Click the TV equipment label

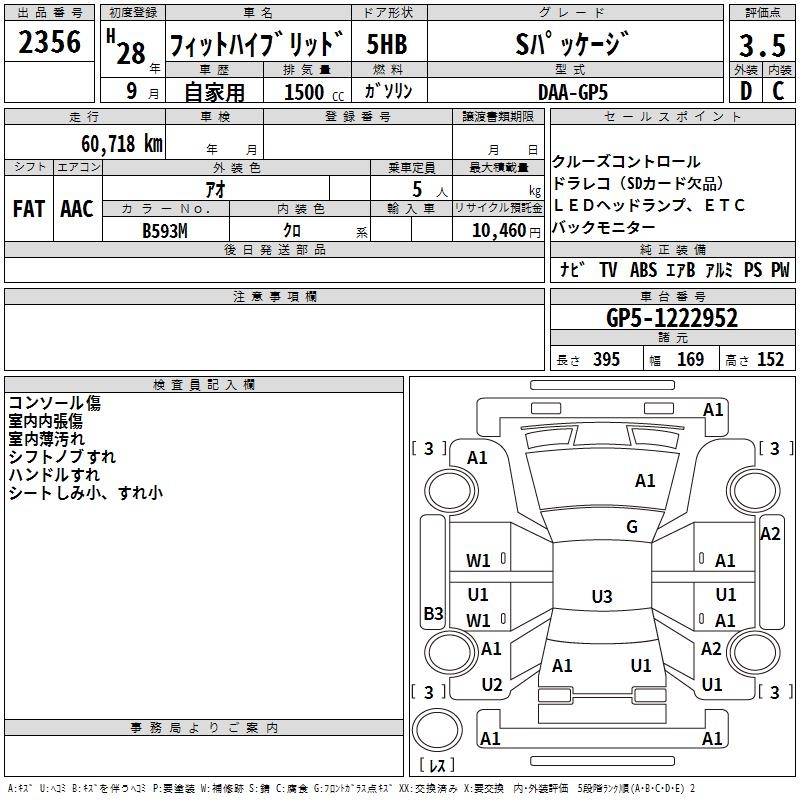click(x=608, y=269)
